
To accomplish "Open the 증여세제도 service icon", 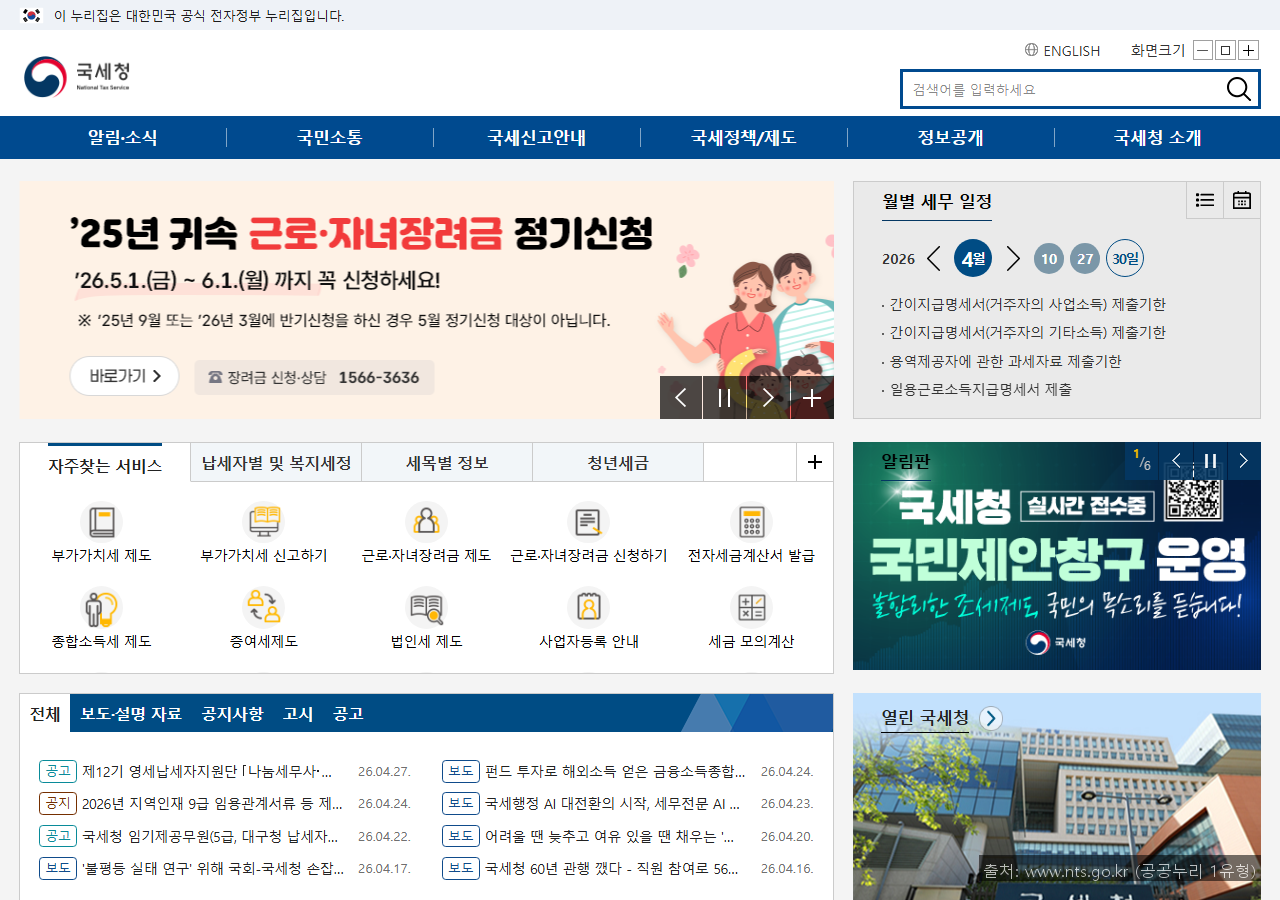I will (x=265, y=608).
